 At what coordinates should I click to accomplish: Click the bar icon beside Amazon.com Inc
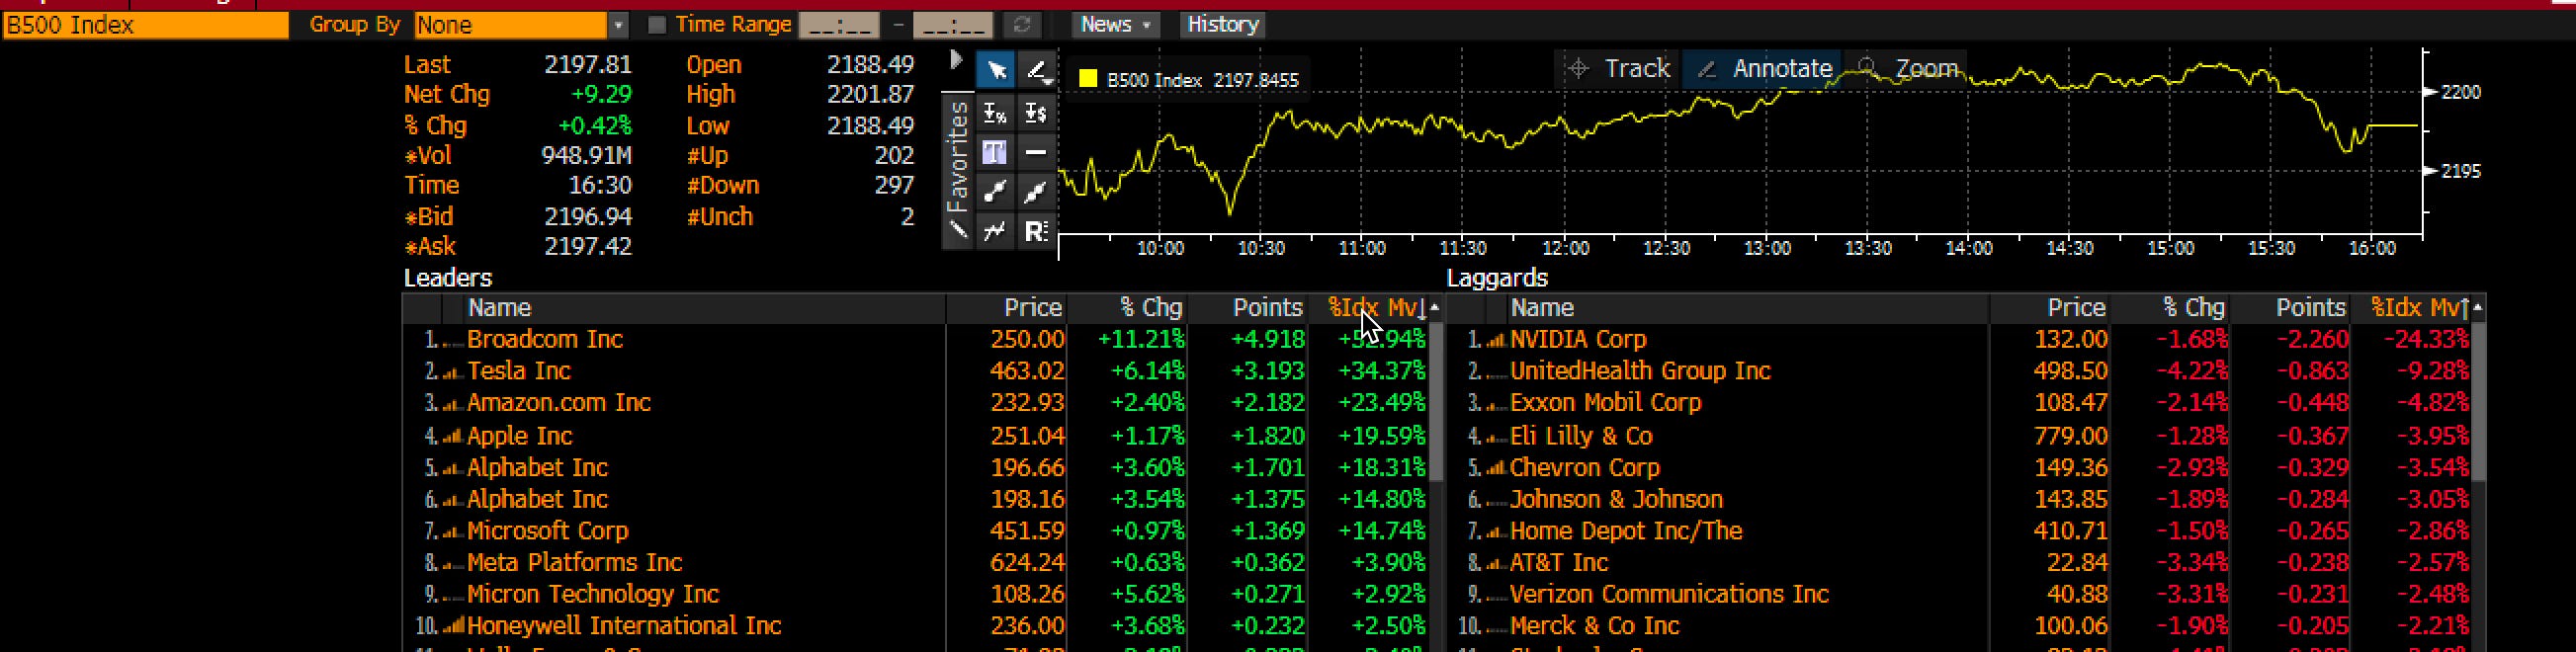pyautogui.click(x=452, y=405)
